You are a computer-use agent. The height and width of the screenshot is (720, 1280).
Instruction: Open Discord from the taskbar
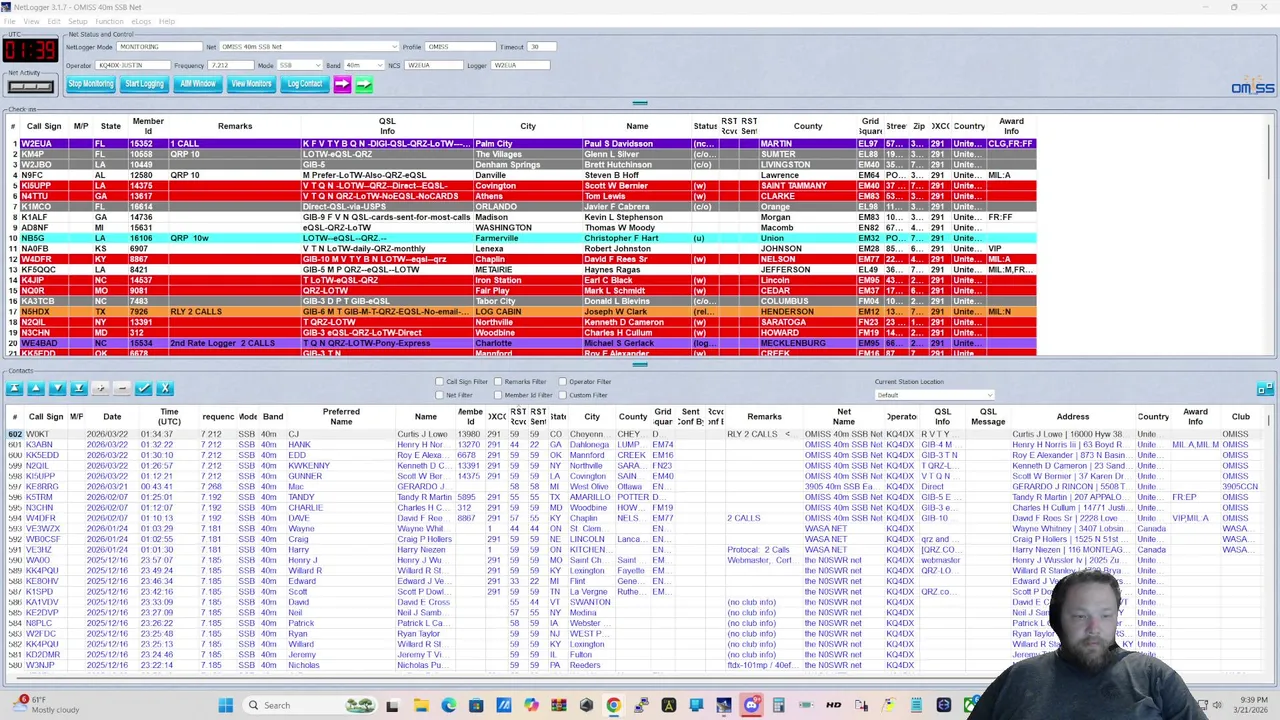(x=751, y=705)
